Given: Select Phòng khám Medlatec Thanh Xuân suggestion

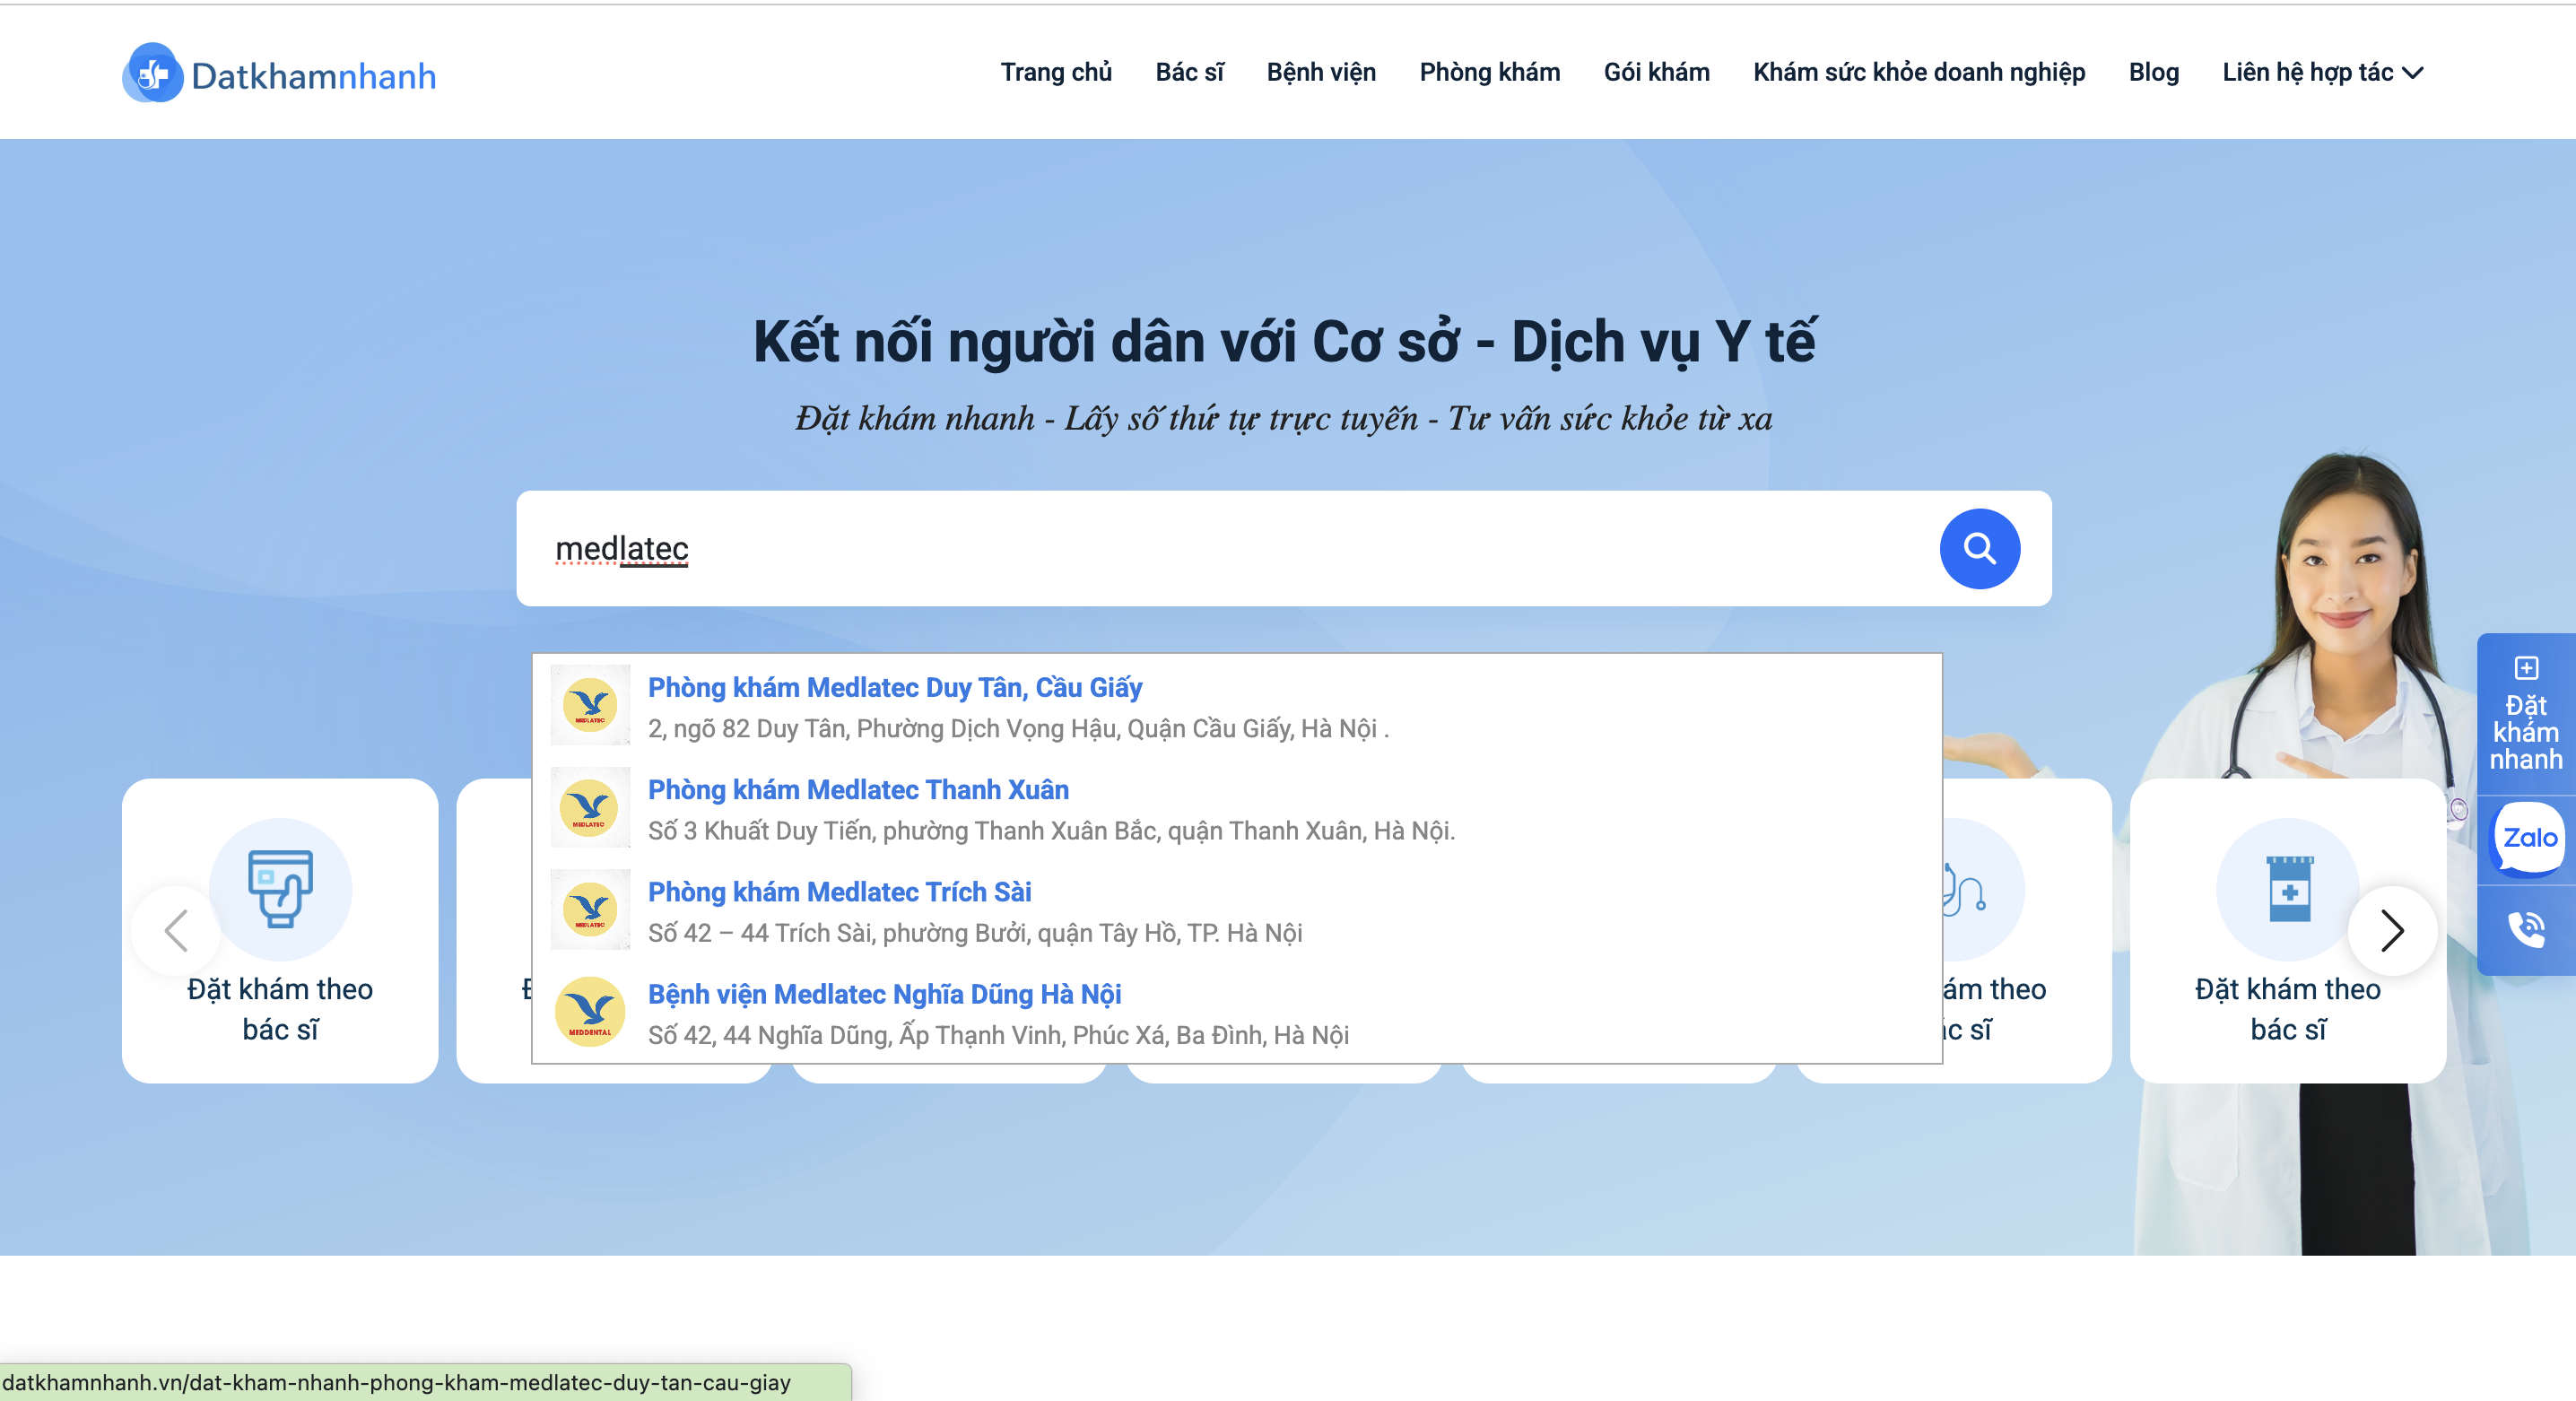Looking at the screenshot, I should [858, 790].
